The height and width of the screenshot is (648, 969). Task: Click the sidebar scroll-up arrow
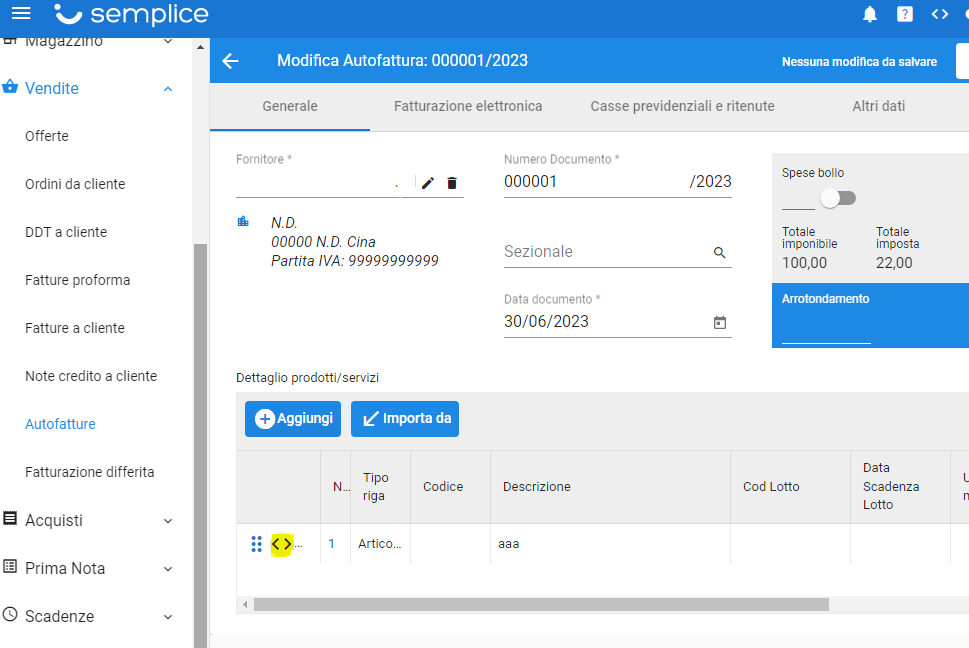(200, 47)
